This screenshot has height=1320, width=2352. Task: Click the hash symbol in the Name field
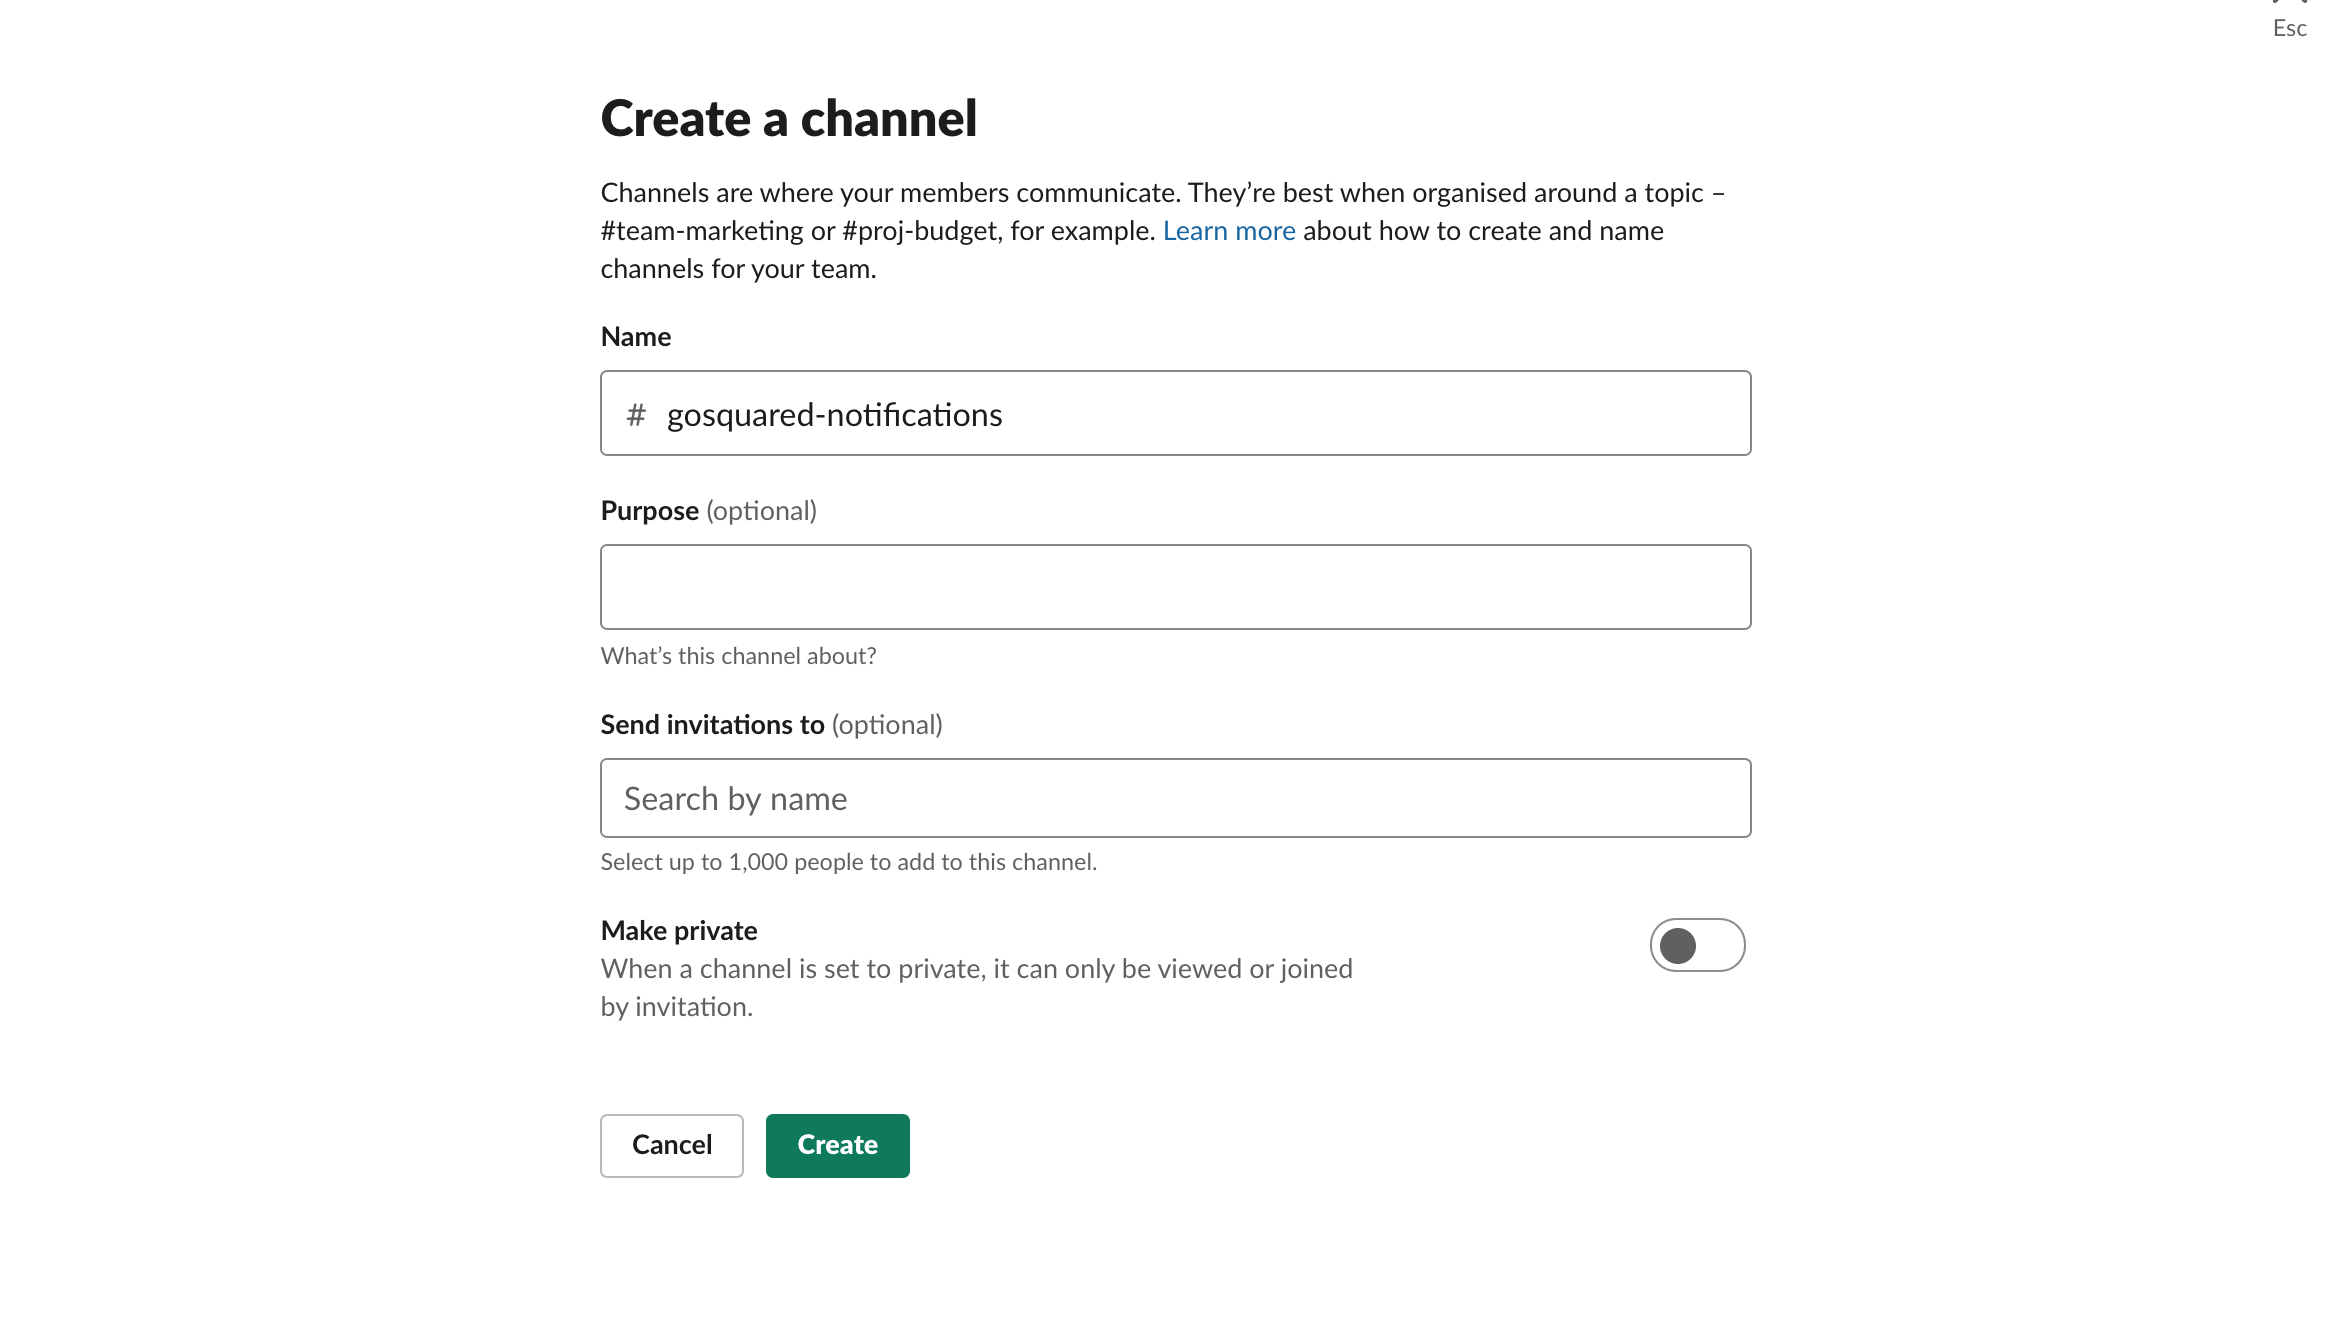click(x=636, y=414)
